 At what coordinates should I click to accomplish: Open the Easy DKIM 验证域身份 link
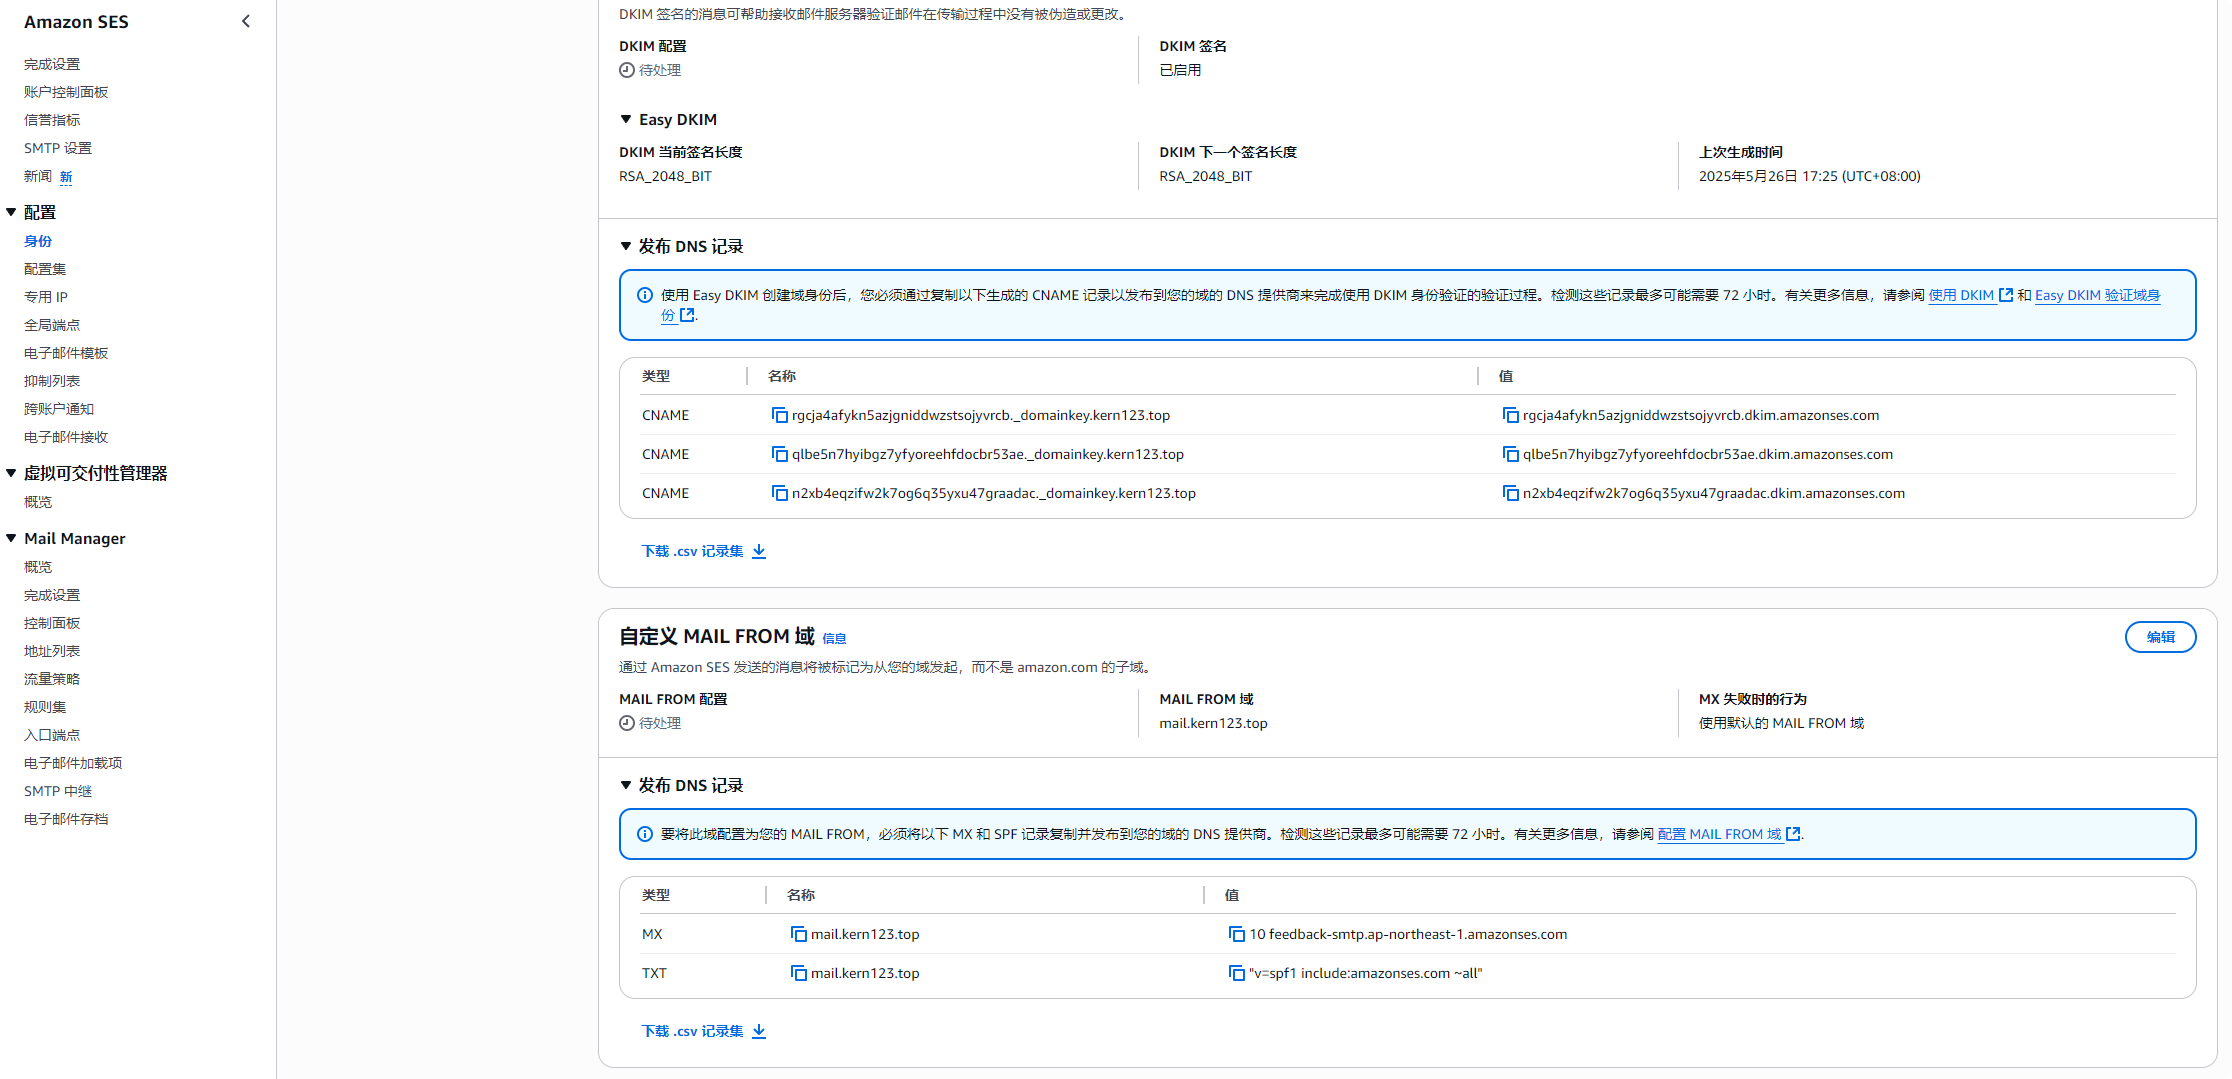pos(2097,295)
